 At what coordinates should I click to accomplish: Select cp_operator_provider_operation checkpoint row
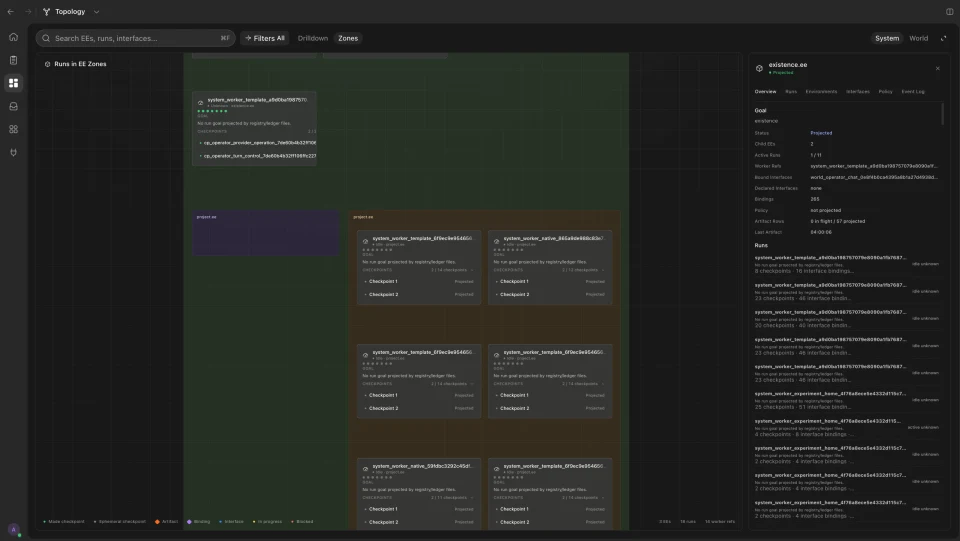point(257,143)
